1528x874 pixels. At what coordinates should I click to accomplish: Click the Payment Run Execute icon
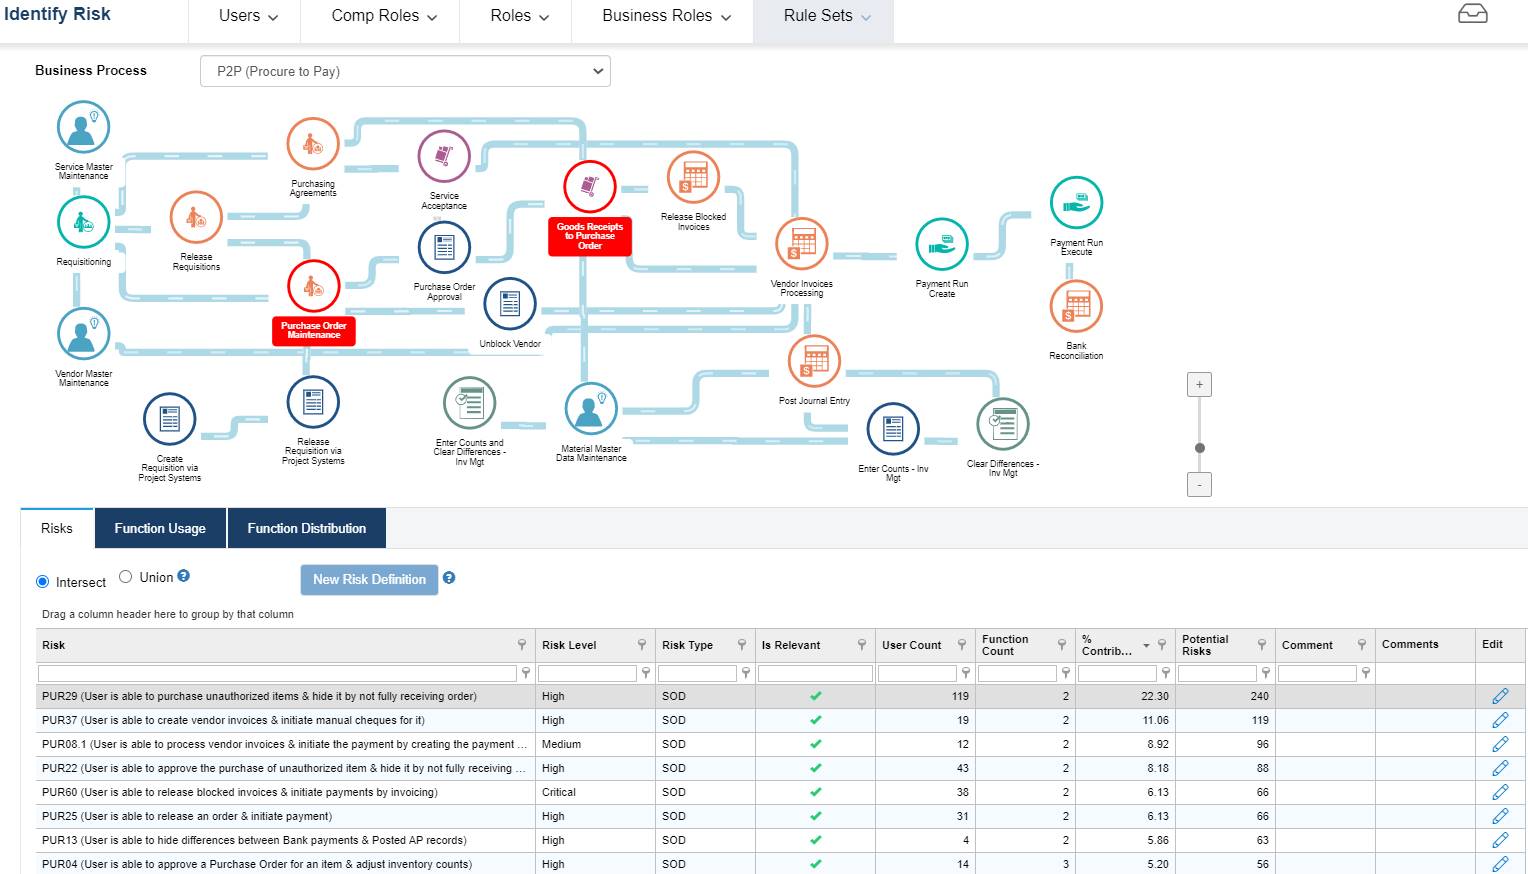click(1076, 201)
